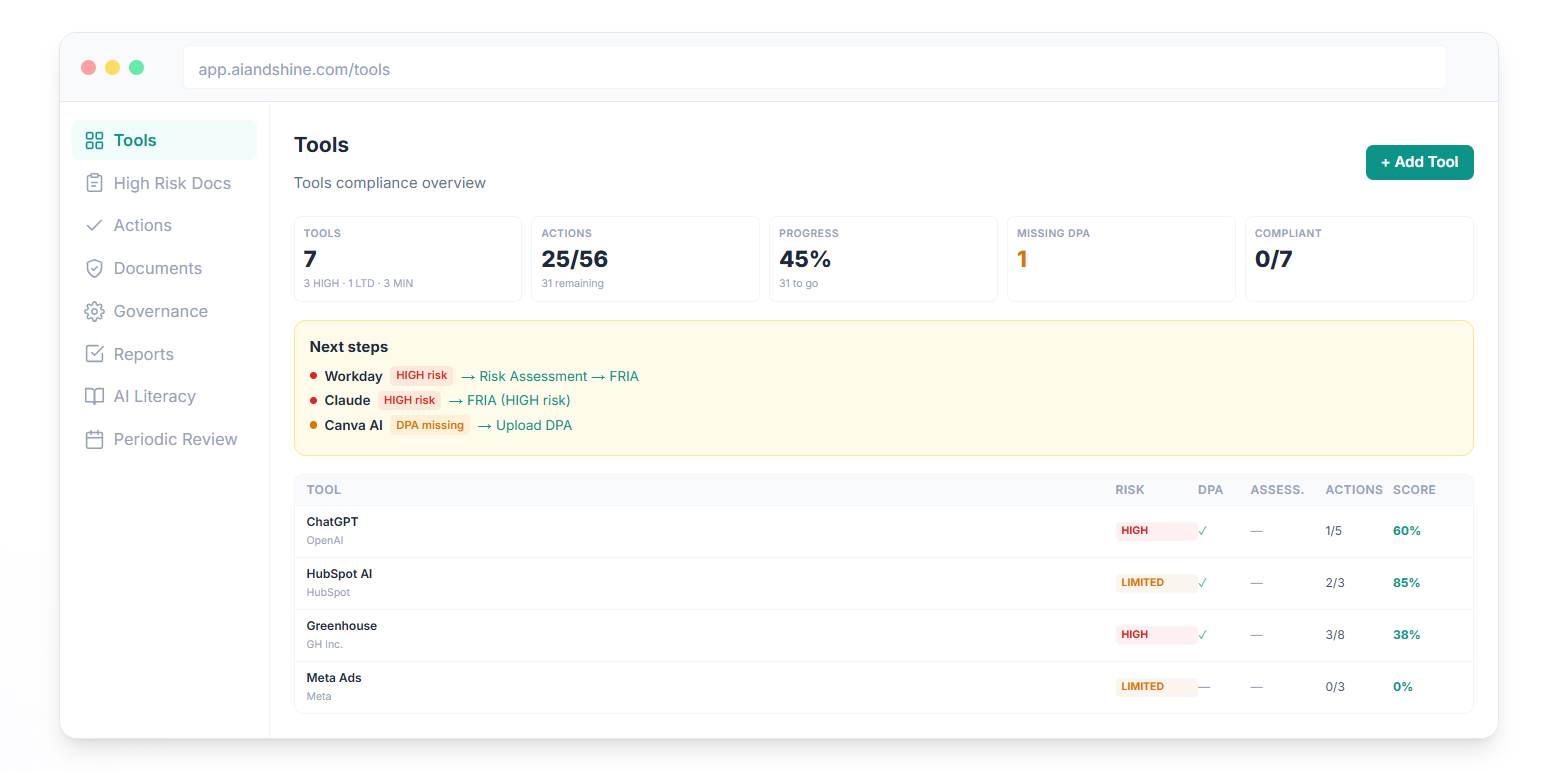Screen dimensions: 1549x771
Task: Click the DPA missing badge
Action: tap(430, 425)
